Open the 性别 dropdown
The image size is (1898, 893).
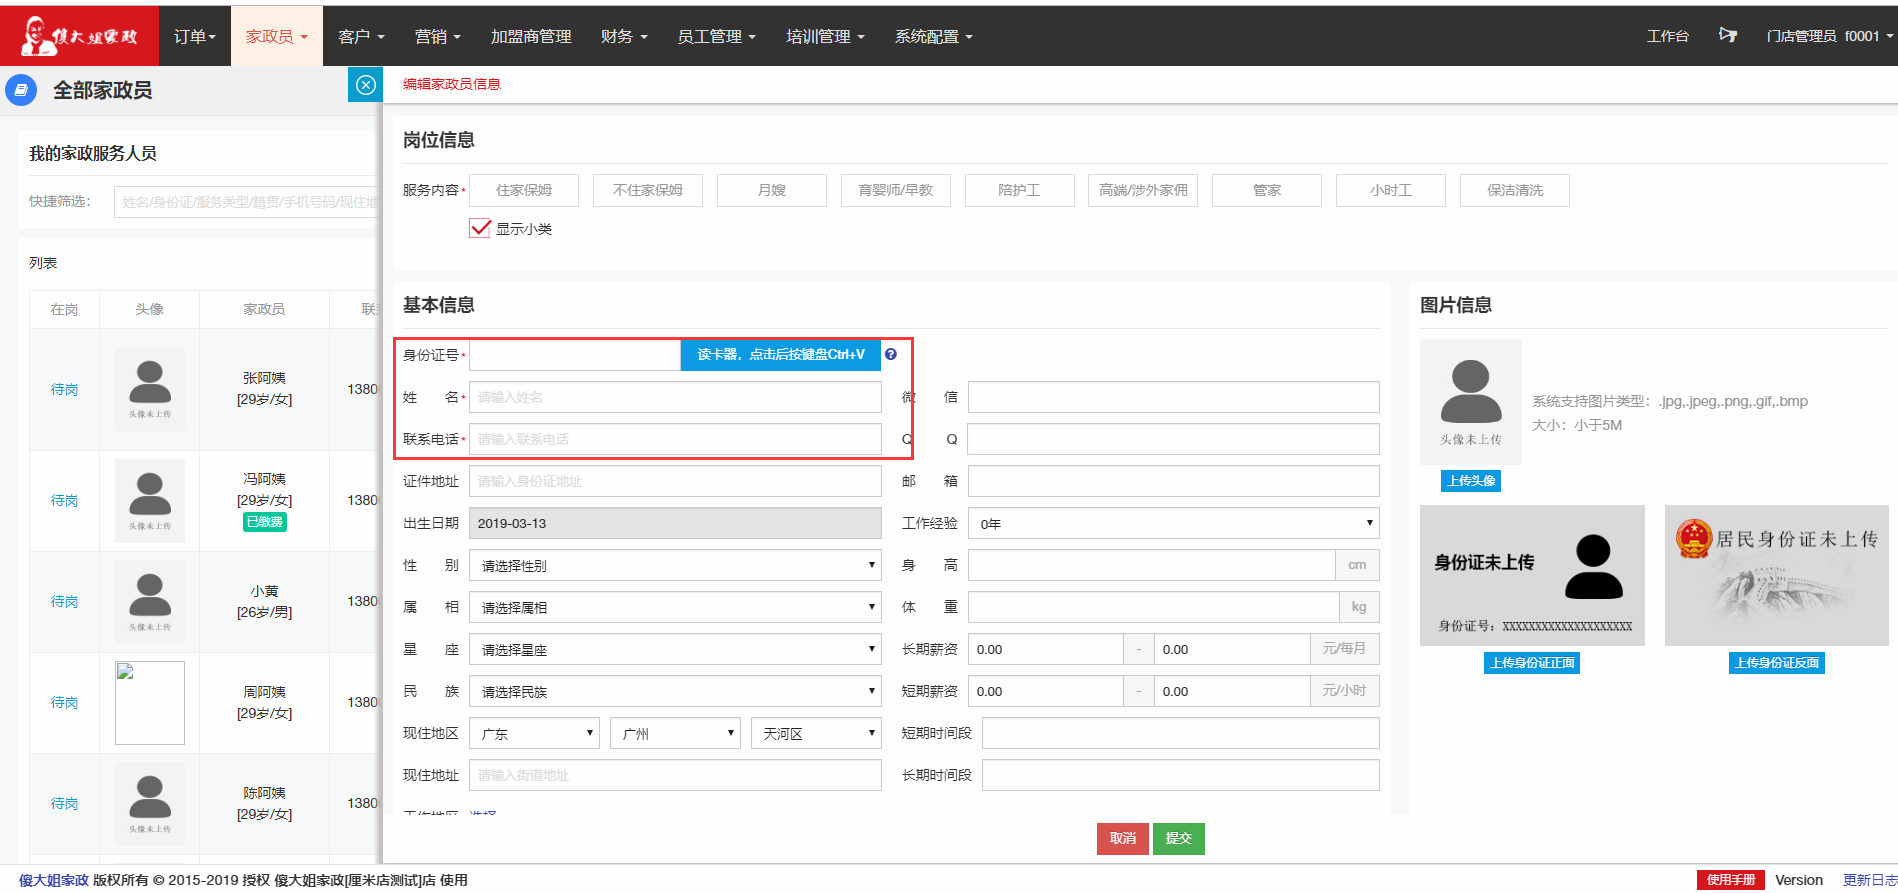coord(675,565)
